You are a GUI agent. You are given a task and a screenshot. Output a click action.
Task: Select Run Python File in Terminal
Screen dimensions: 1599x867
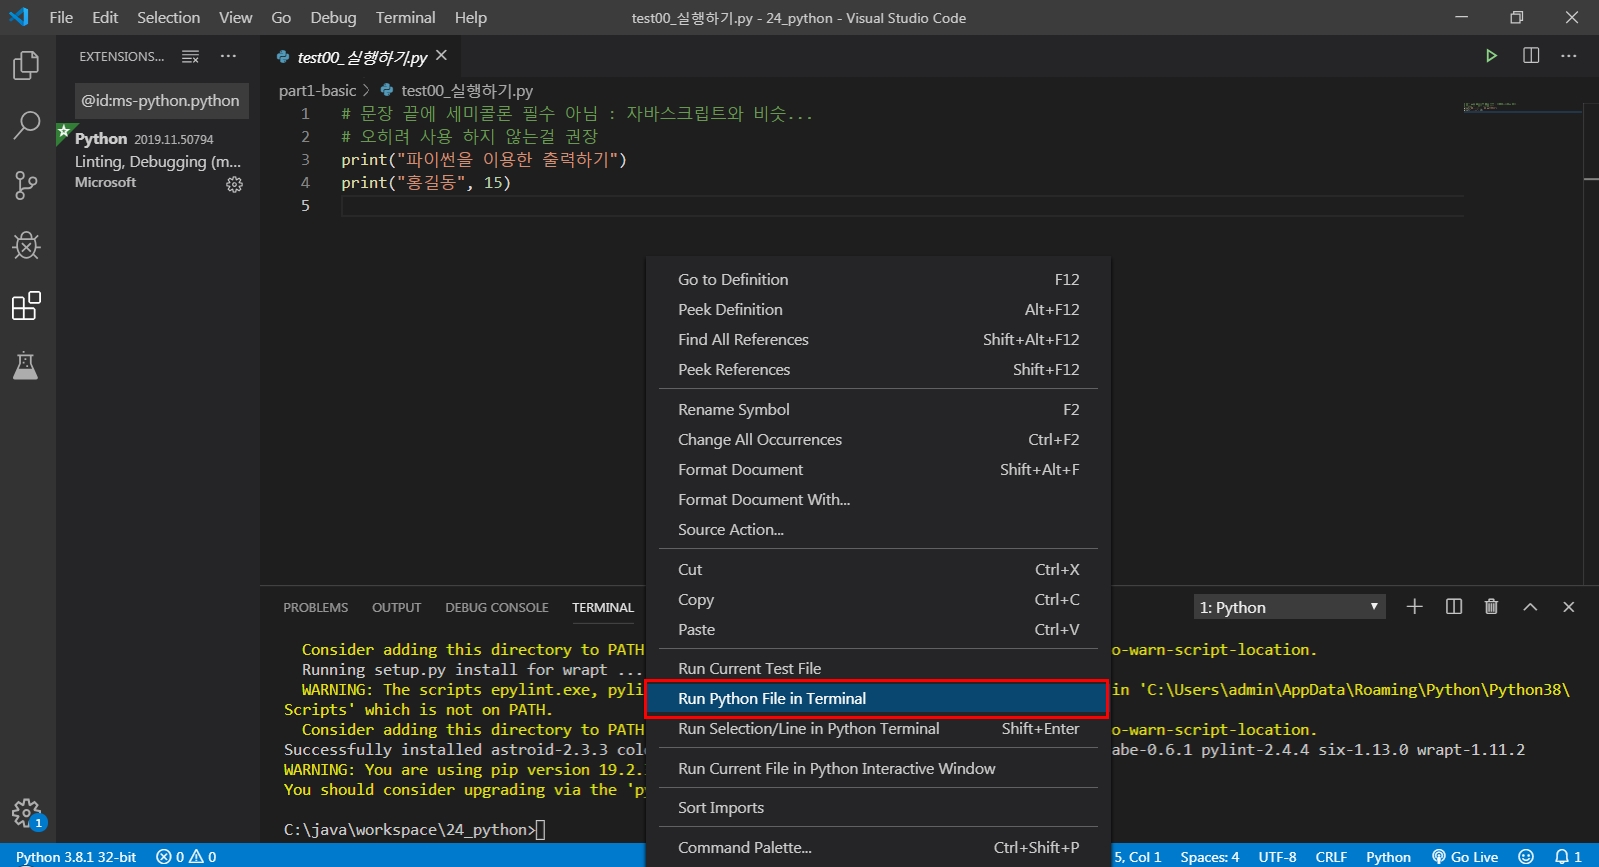coord(878,699)
